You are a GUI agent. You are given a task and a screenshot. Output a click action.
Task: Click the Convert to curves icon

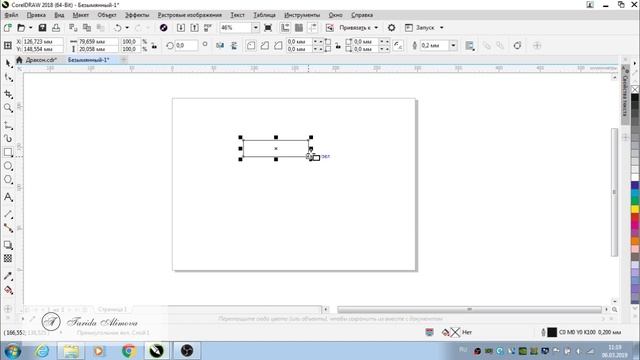517,45
